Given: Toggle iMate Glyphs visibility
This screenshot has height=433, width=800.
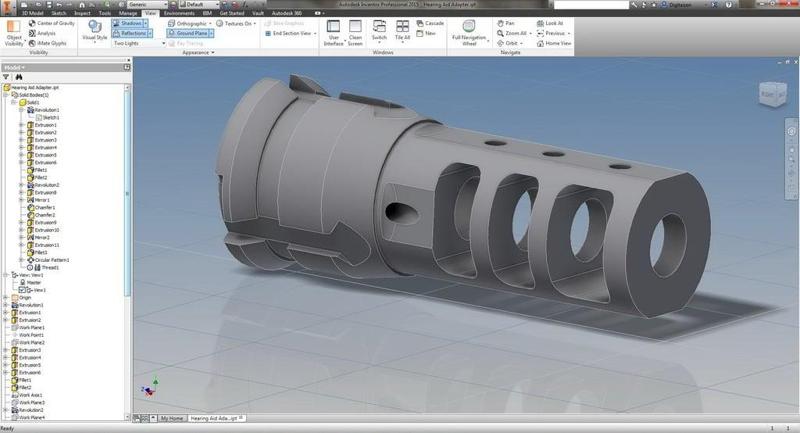Looking at the screenshot, I should [47, 43].
